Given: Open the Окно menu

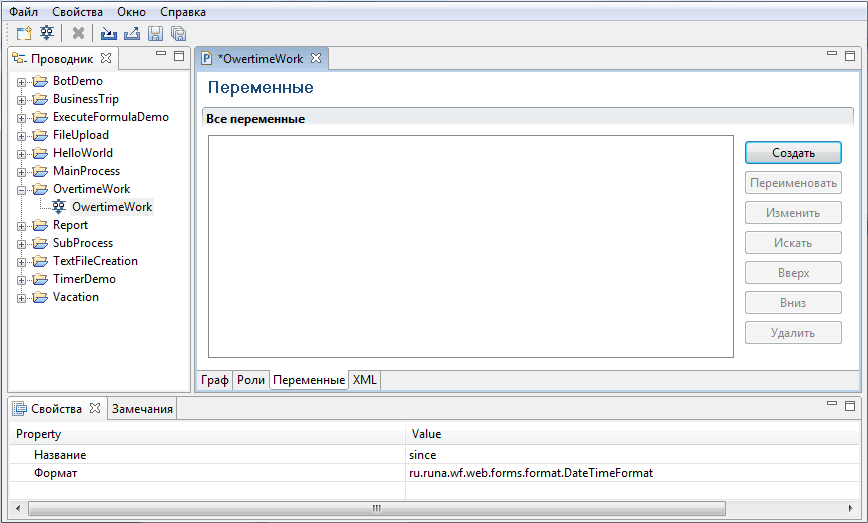Looking at the screenshot, I should tap(132, 12).
